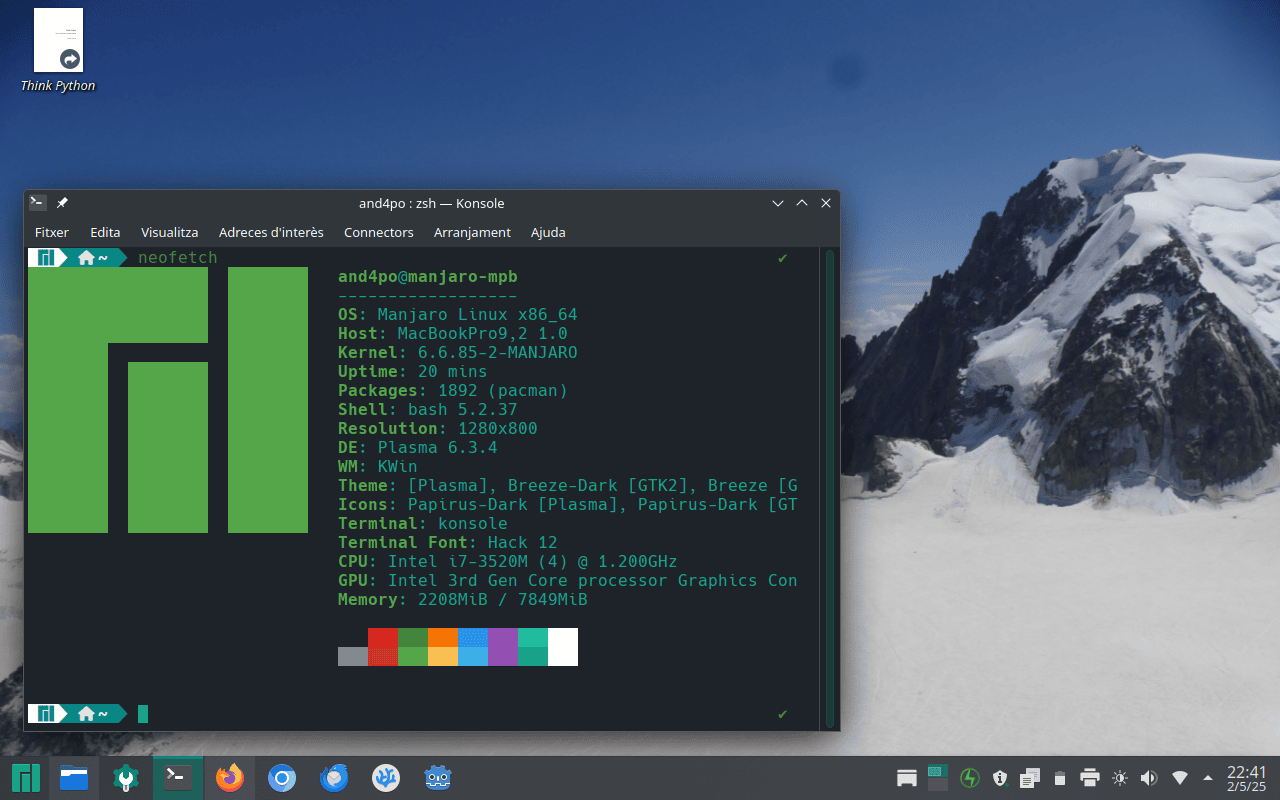Click the white color block in neofetch palette
1280x800 pixels.
(563, 647)
